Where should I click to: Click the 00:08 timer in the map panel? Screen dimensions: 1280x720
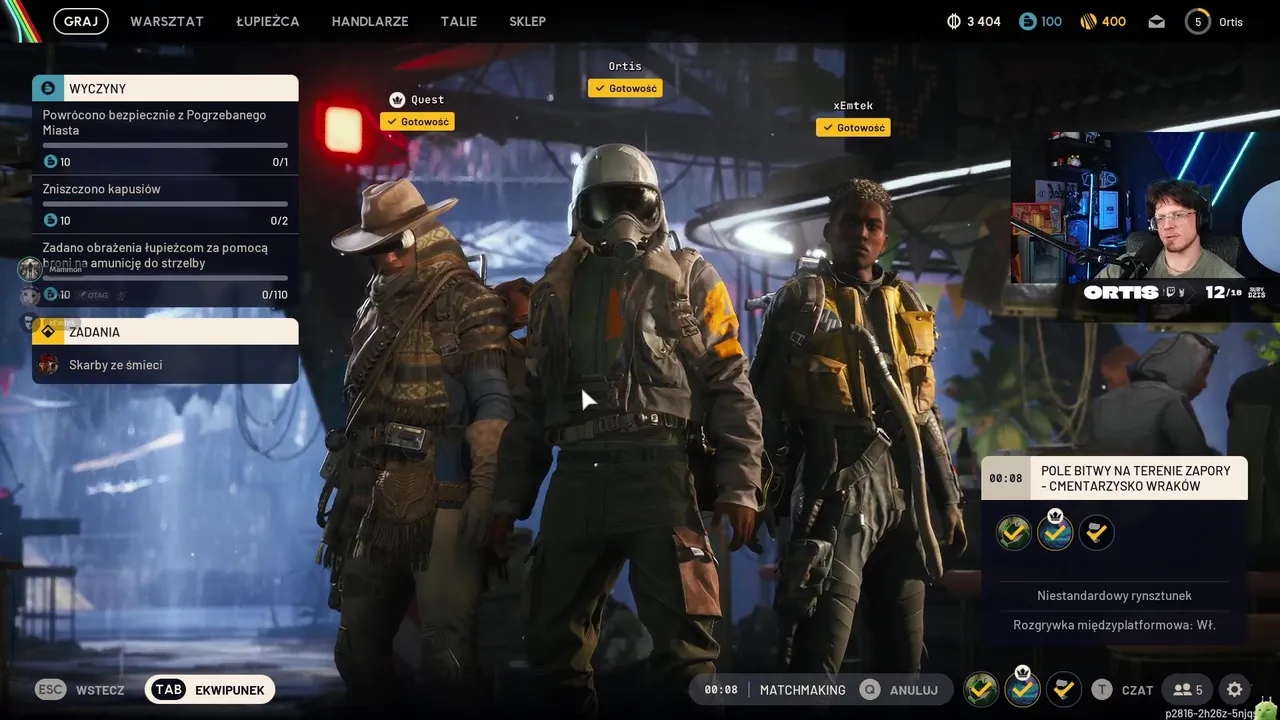coord(1006,478)
